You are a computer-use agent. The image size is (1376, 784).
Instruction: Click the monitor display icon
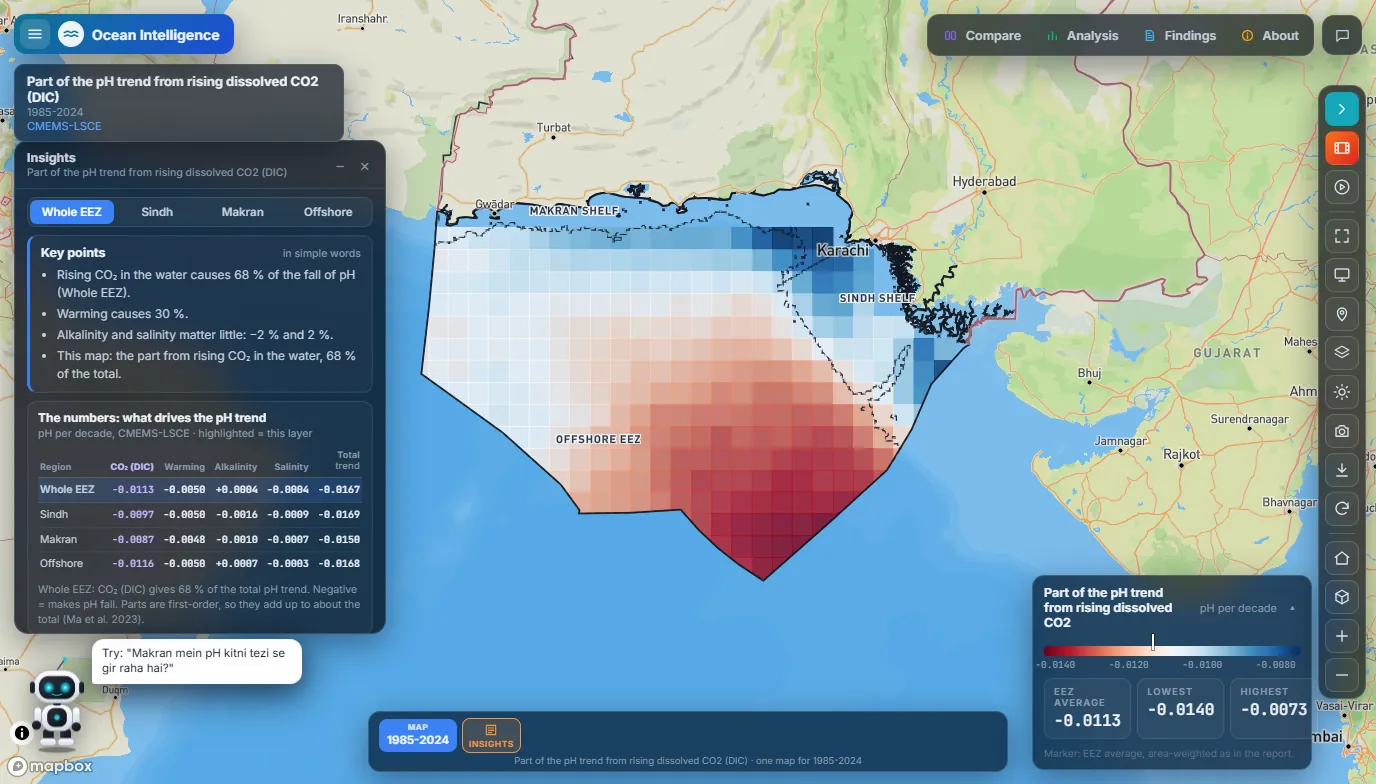pos(1342,275)
